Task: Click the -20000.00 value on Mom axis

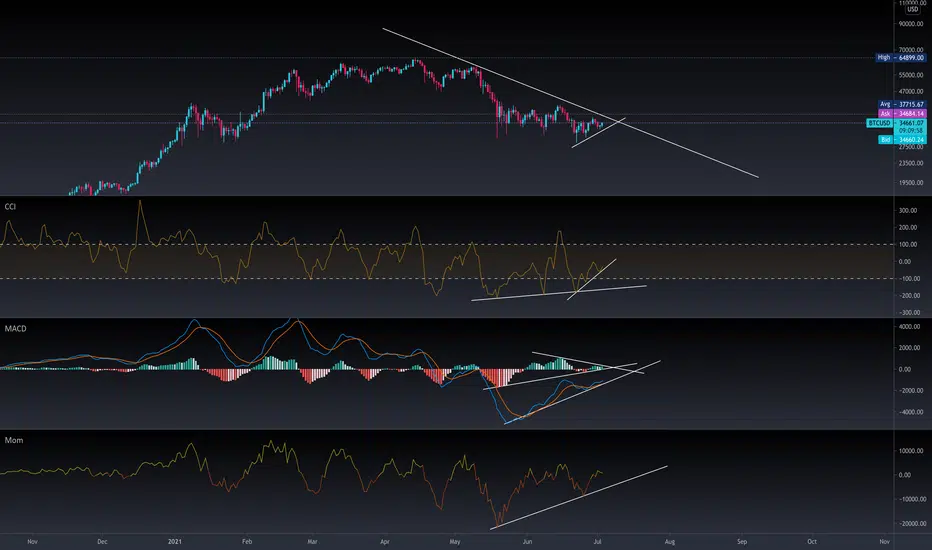Action: pos(911,523)
